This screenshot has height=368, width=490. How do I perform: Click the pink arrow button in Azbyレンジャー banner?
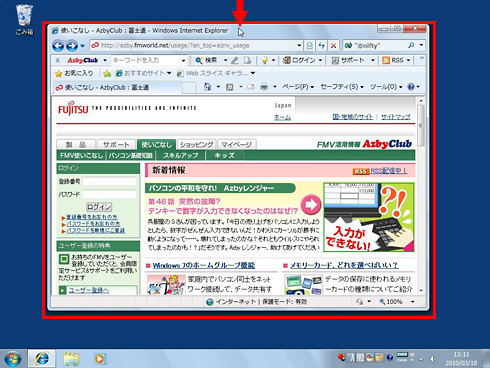pos(311,204)
